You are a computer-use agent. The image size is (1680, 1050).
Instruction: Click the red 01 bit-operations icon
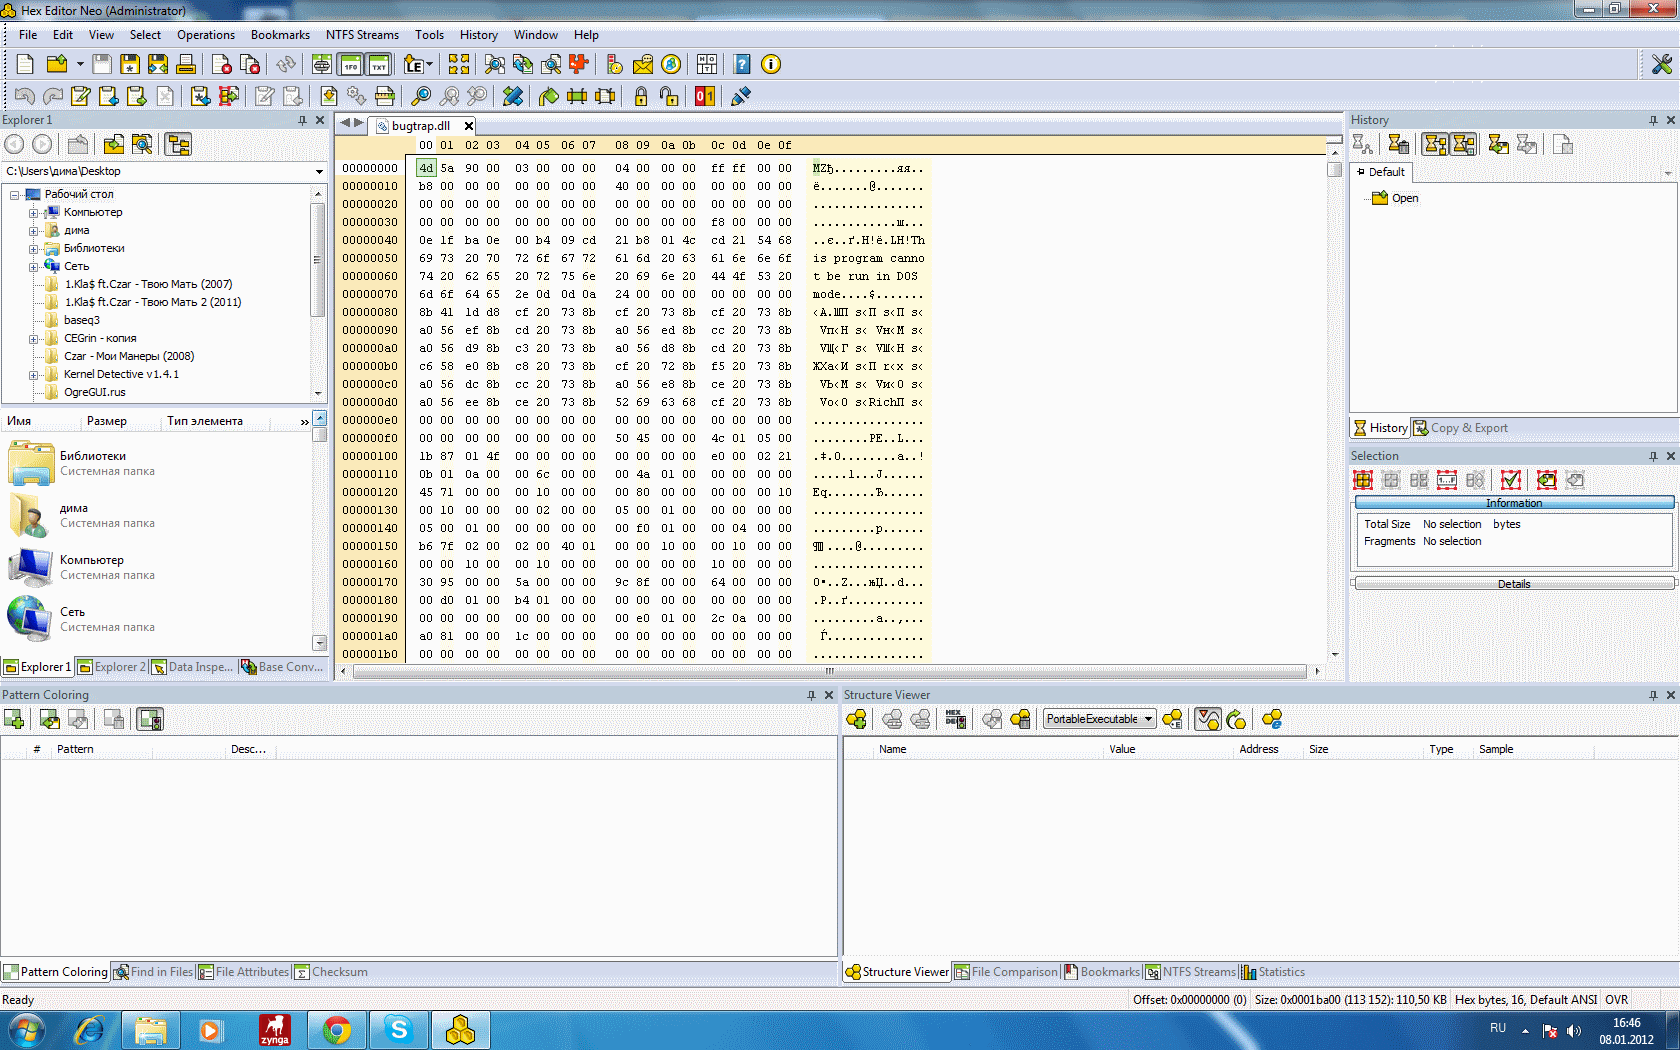click(x=705, y=96)
